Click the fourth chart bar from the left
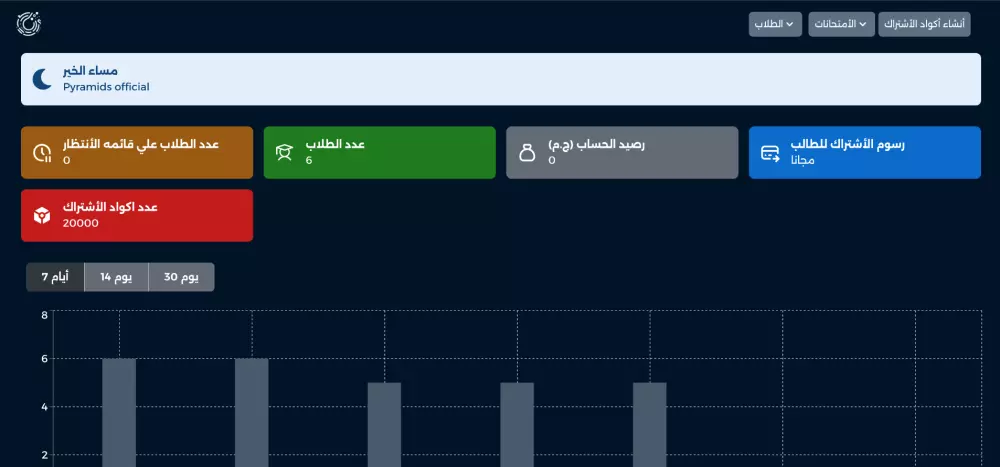 517,424
